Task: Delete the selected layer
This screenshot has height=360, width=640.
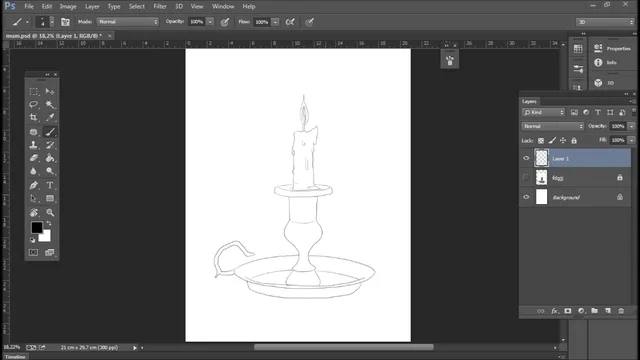Action: [621, 311]
